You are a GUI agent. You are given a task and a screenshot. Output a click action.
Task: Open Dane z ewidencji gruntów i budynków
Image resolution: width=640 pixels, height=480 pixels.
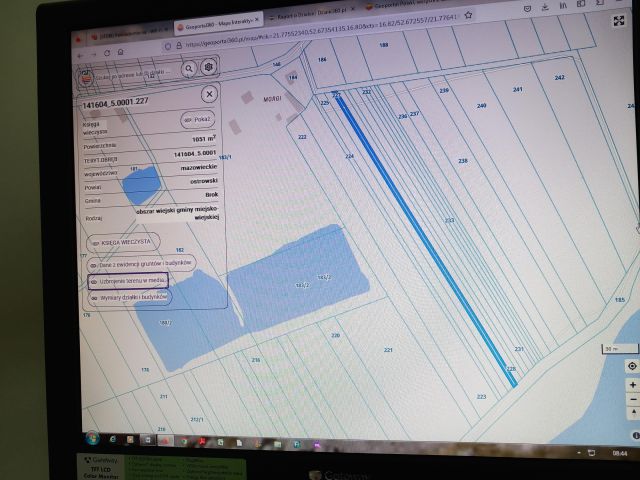click(141, 264)
